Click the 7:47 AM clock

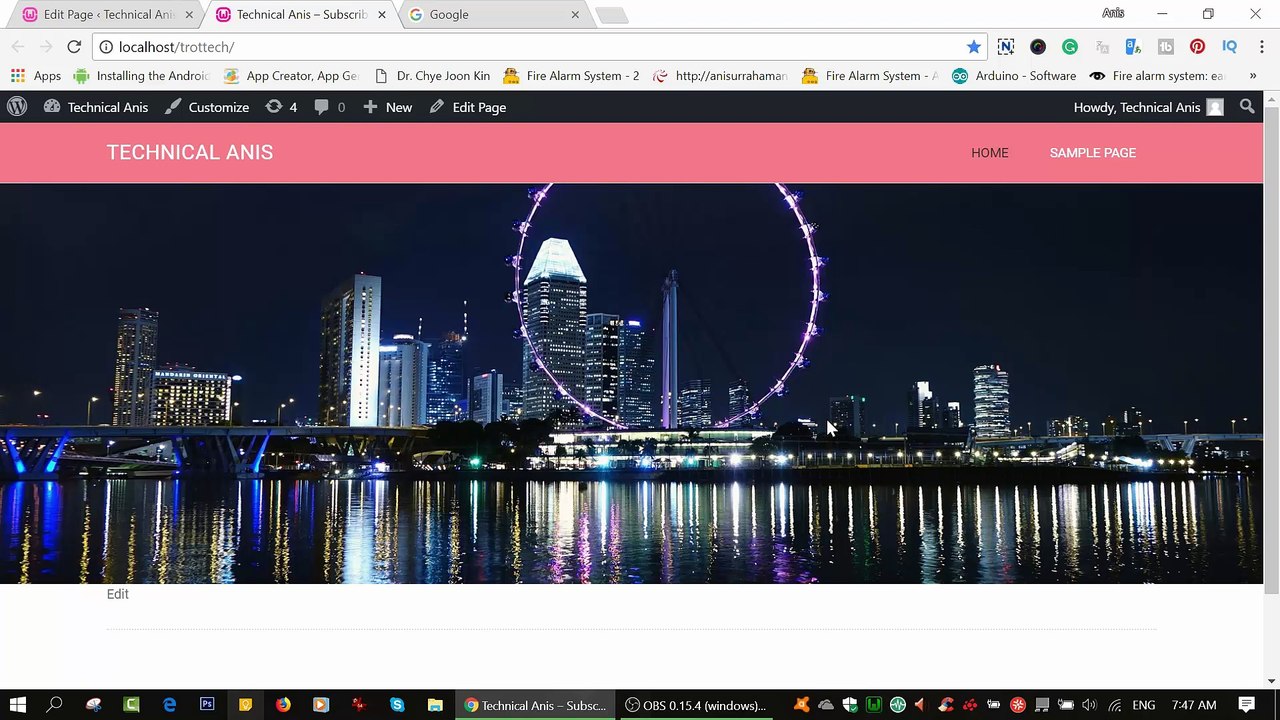[1194, 705]
